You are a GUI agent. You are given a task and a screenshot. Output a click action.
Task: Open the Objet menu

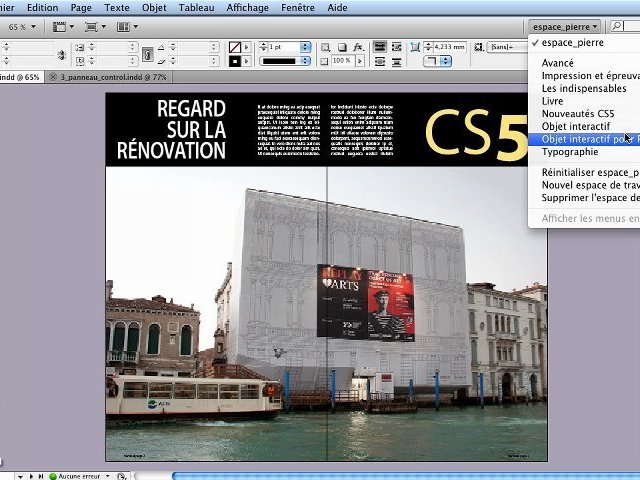pyautogui.click(x=154, y=7)
